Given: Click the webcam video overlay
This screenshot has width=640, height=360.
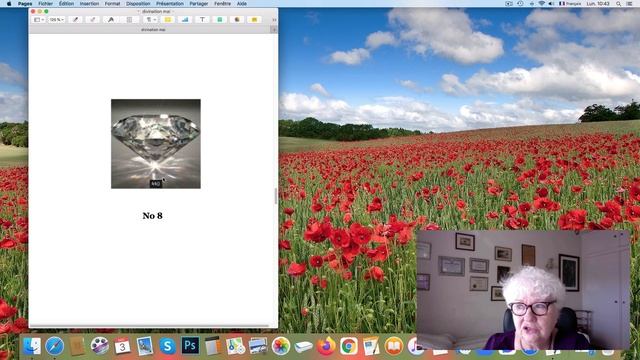Looking at the screenshot, I should [x=522, y=290].
